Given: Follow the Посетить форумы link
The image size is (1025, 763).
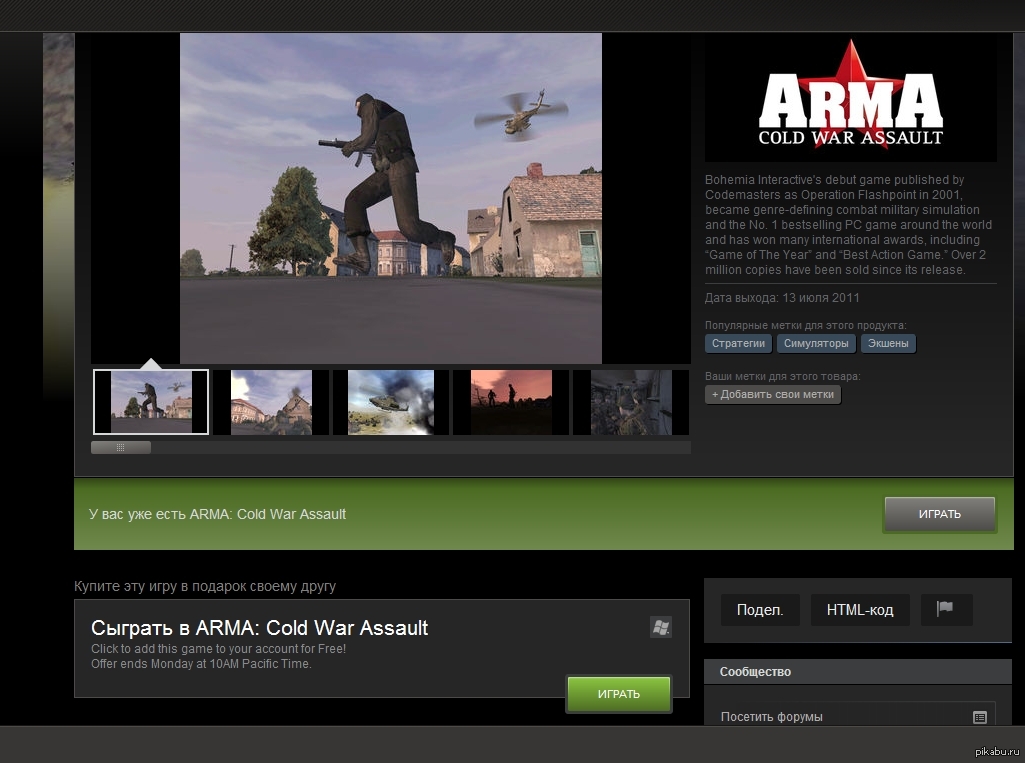Looking at the screenshot, I should pos(771,717).
